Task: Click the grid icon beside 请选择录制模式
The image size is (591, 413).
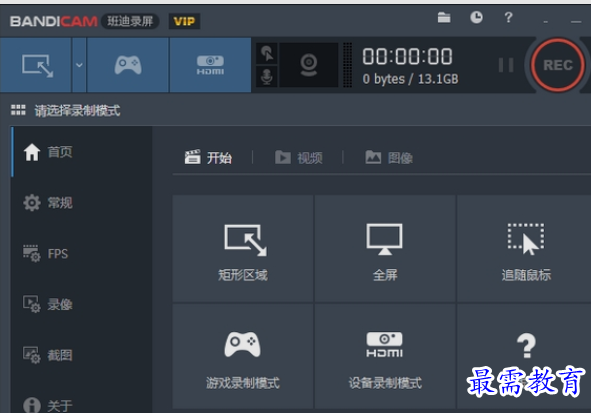Action: pyautogui.click(x=18, y=110)
